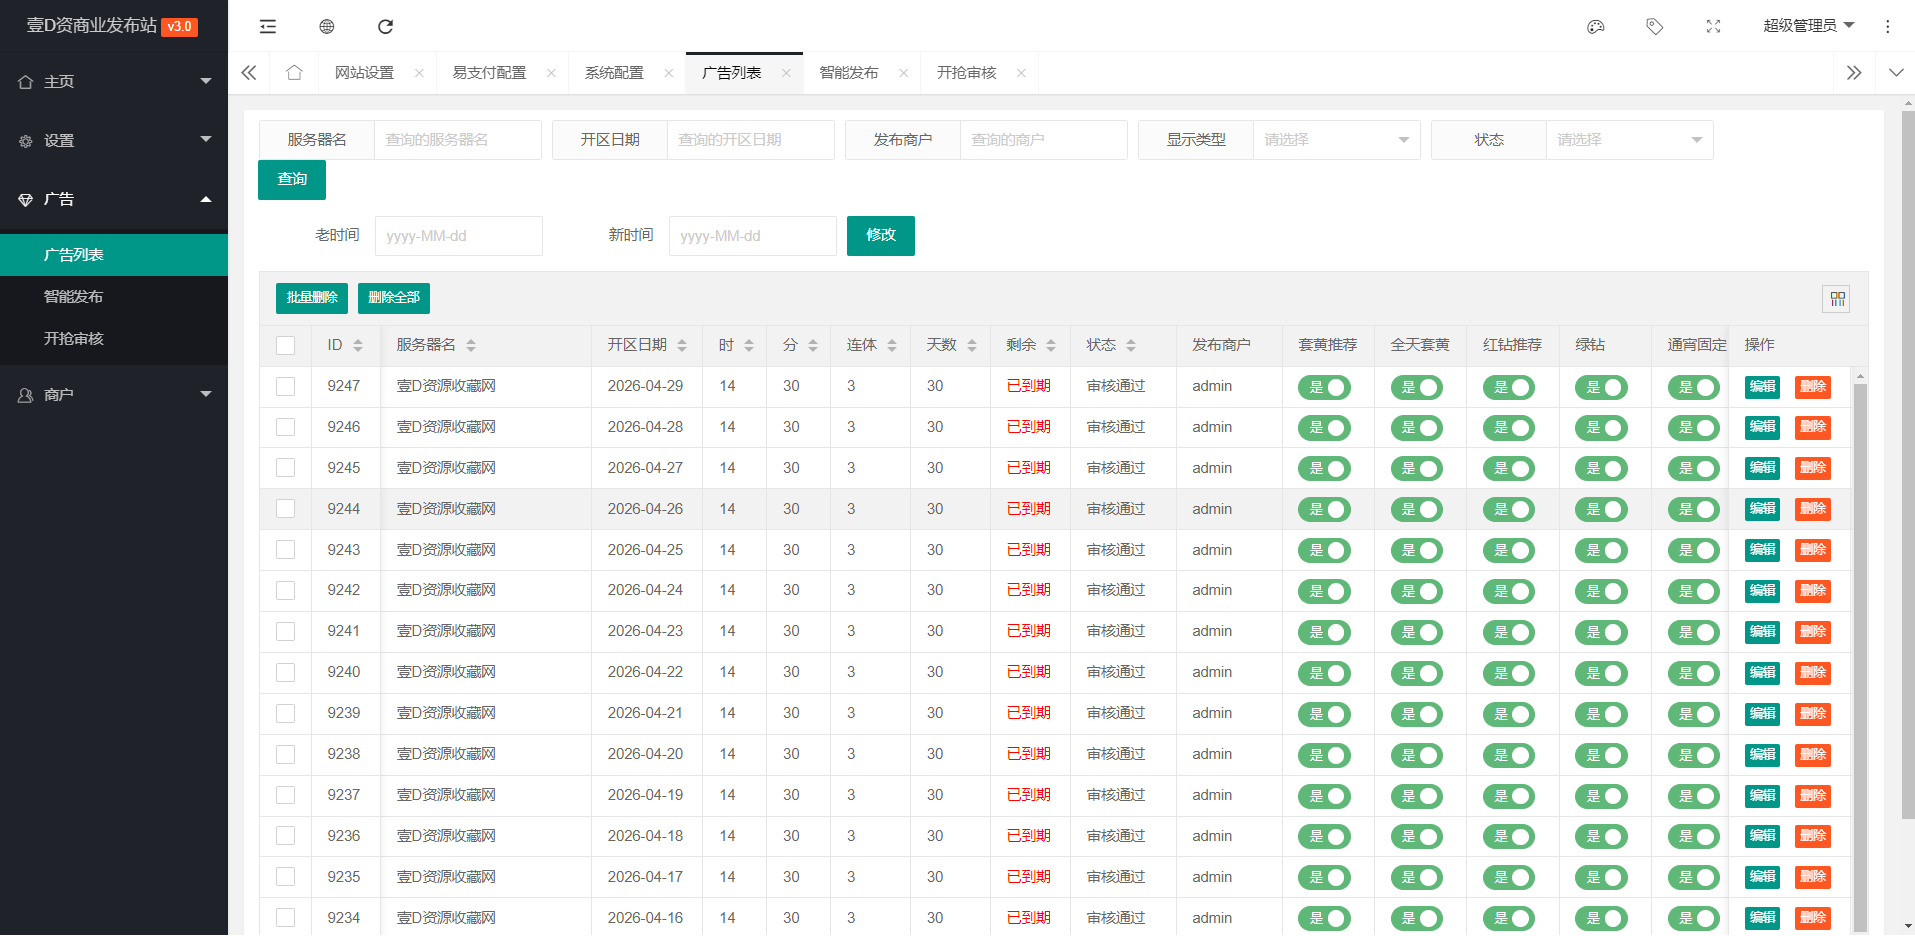
Task: Sort by 剩余 column arrows
Action: pyautogui.click(x=1051, y=345)
